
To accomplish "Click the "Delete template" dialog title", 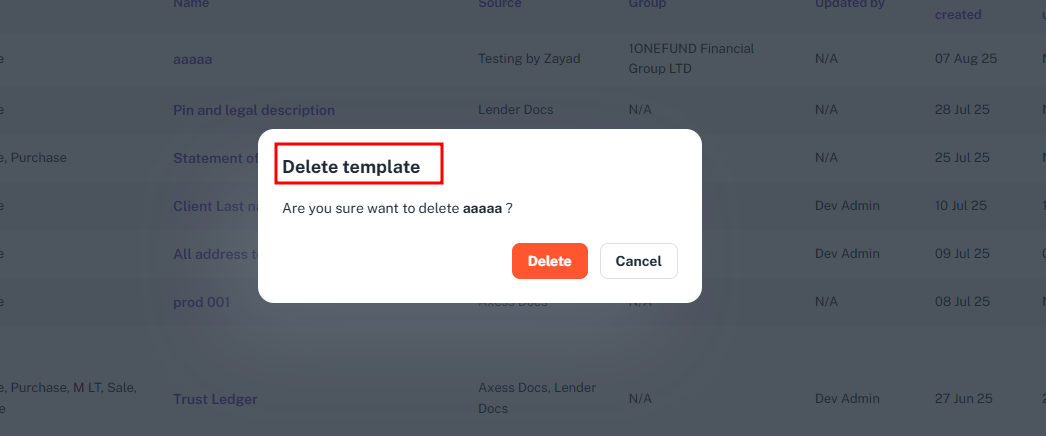I will coord(351,167).
